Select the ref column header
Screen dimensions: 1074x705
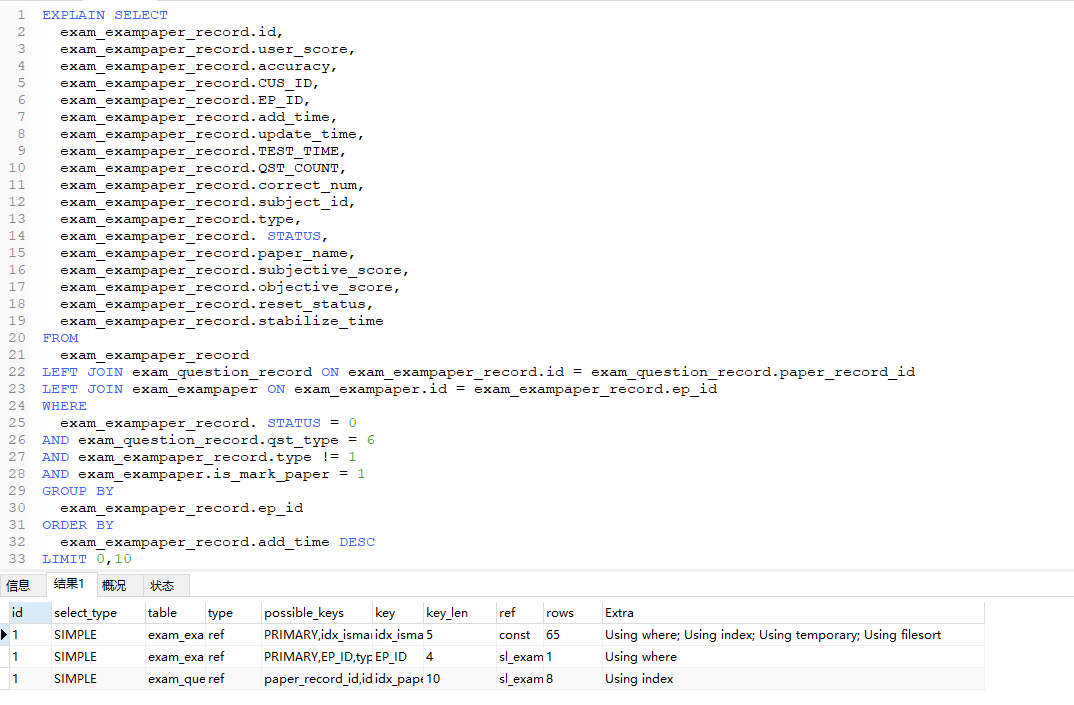pos(520,613)
